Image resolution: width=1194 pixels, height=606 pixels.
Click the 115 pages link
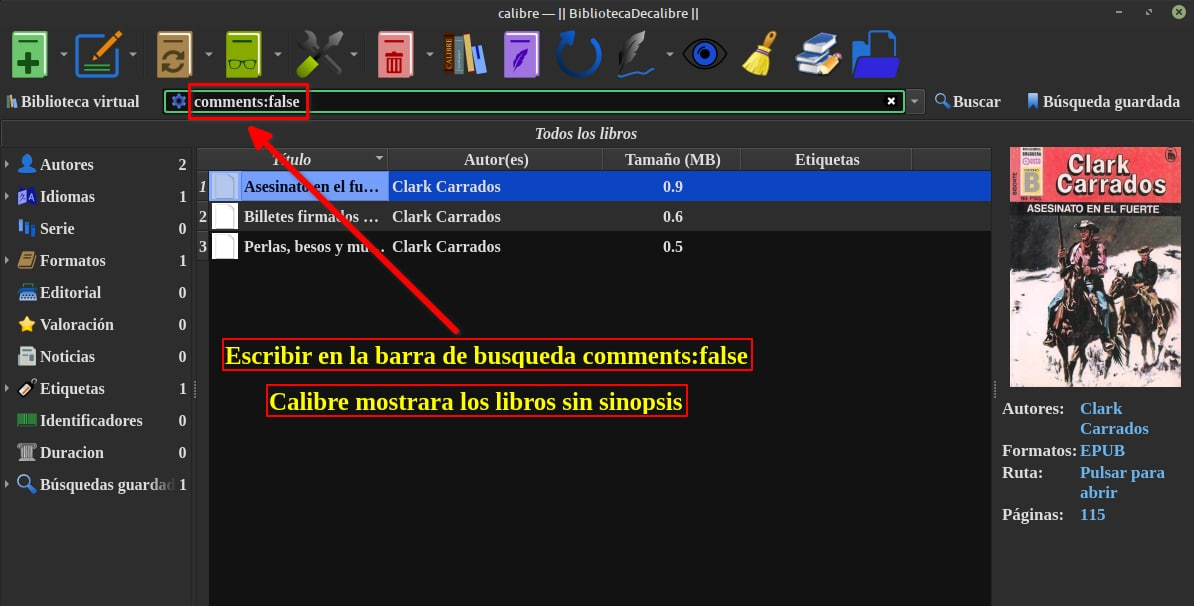(x=1092, y=514)
